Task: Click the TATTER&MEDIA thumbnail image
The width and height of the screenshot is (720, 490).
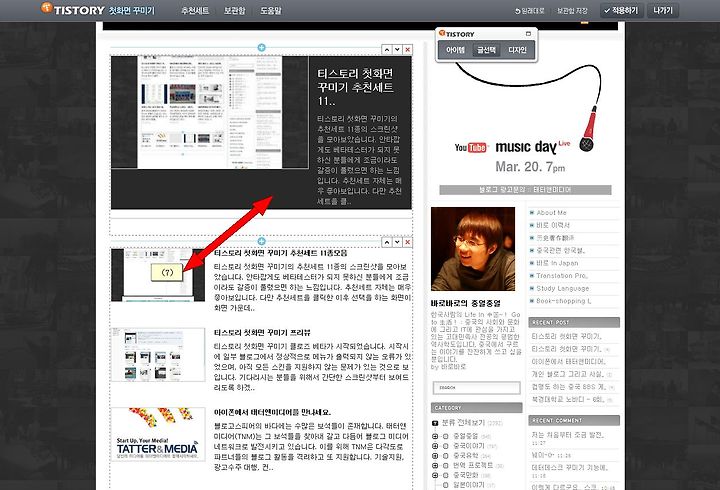Action: tap(158, 434)
